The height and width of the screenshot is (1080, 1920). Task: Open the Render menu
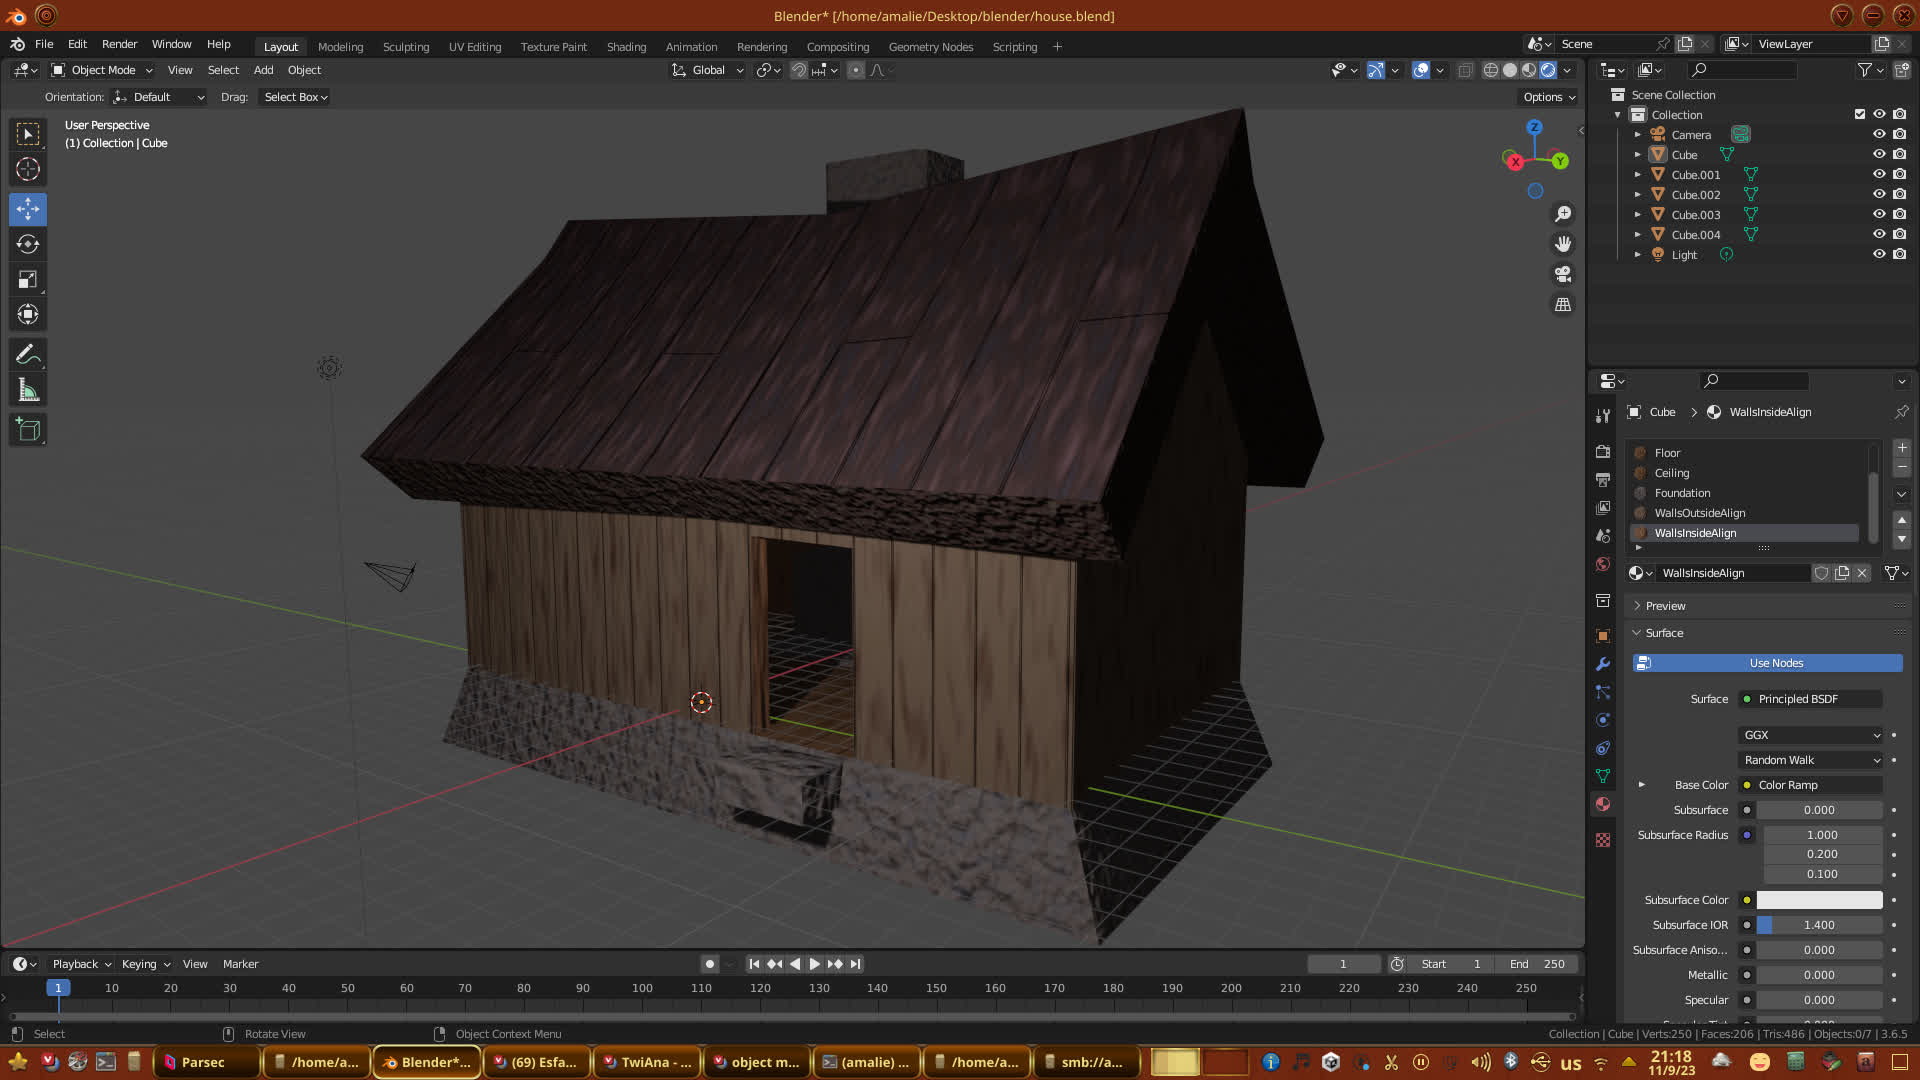point(119,44)
